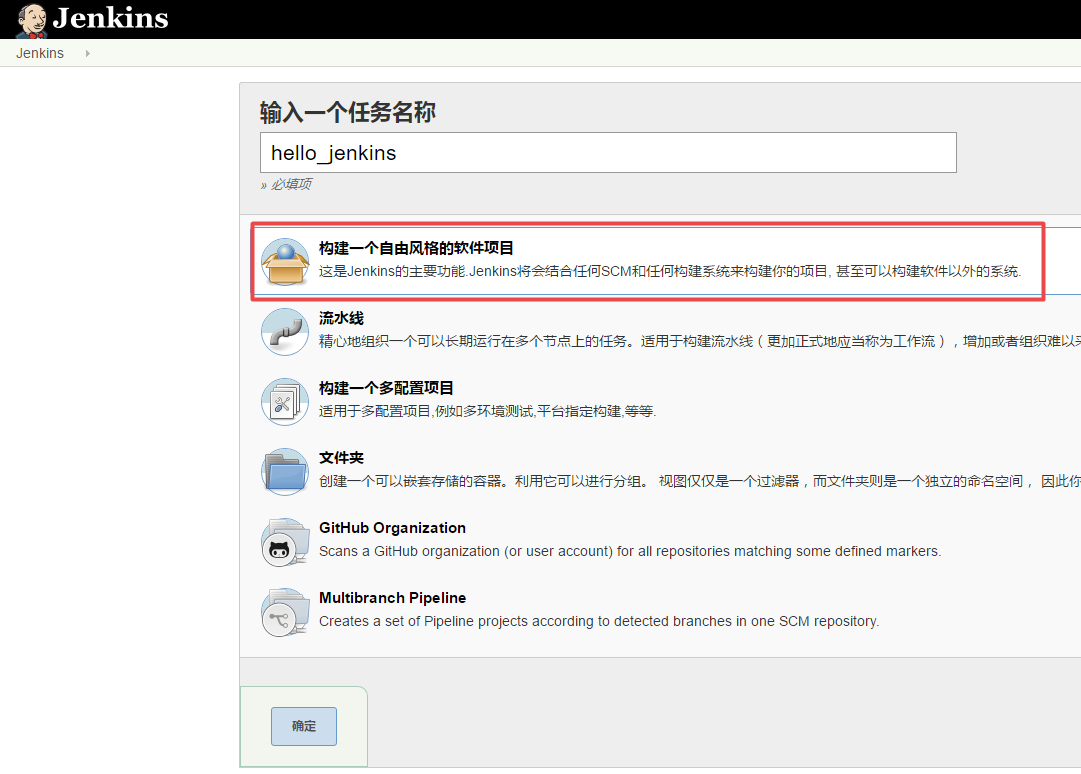Click the 确定 confirm button

click(304, 726)
